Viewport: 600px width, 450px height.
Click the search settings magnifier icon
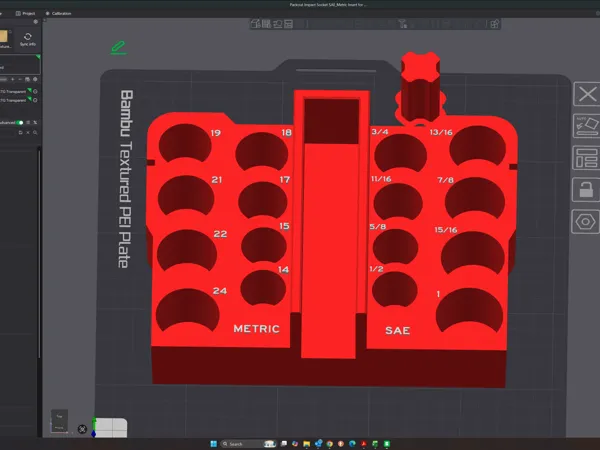(35, 132)
